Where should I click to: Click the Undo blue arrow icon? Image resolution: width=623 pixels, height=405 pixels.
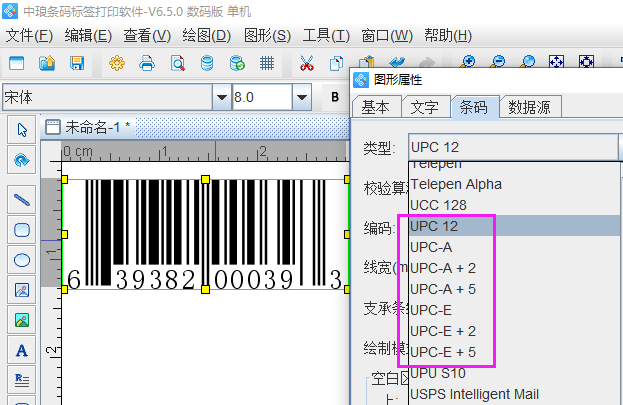[x=397, y=62]
